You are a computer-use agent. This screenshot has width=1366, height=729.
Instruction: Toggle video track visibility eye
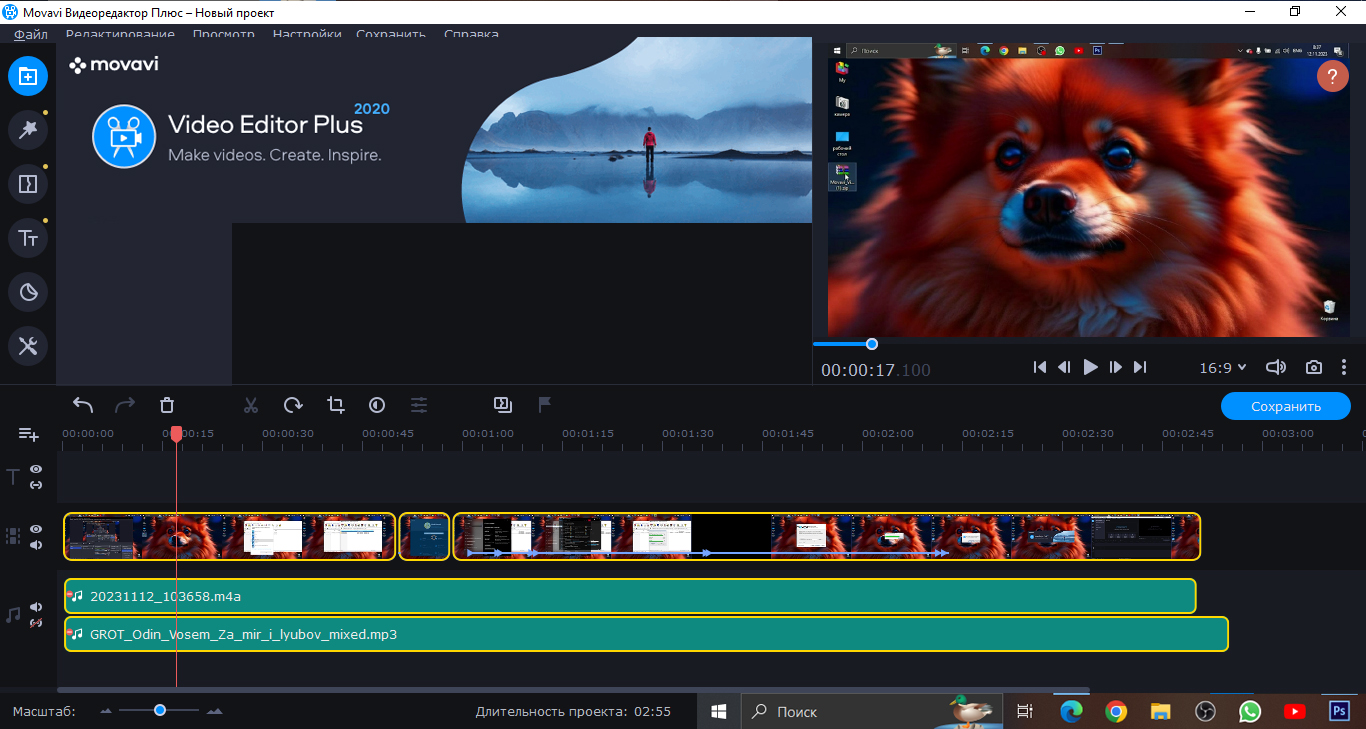click(x=36, y=529)
